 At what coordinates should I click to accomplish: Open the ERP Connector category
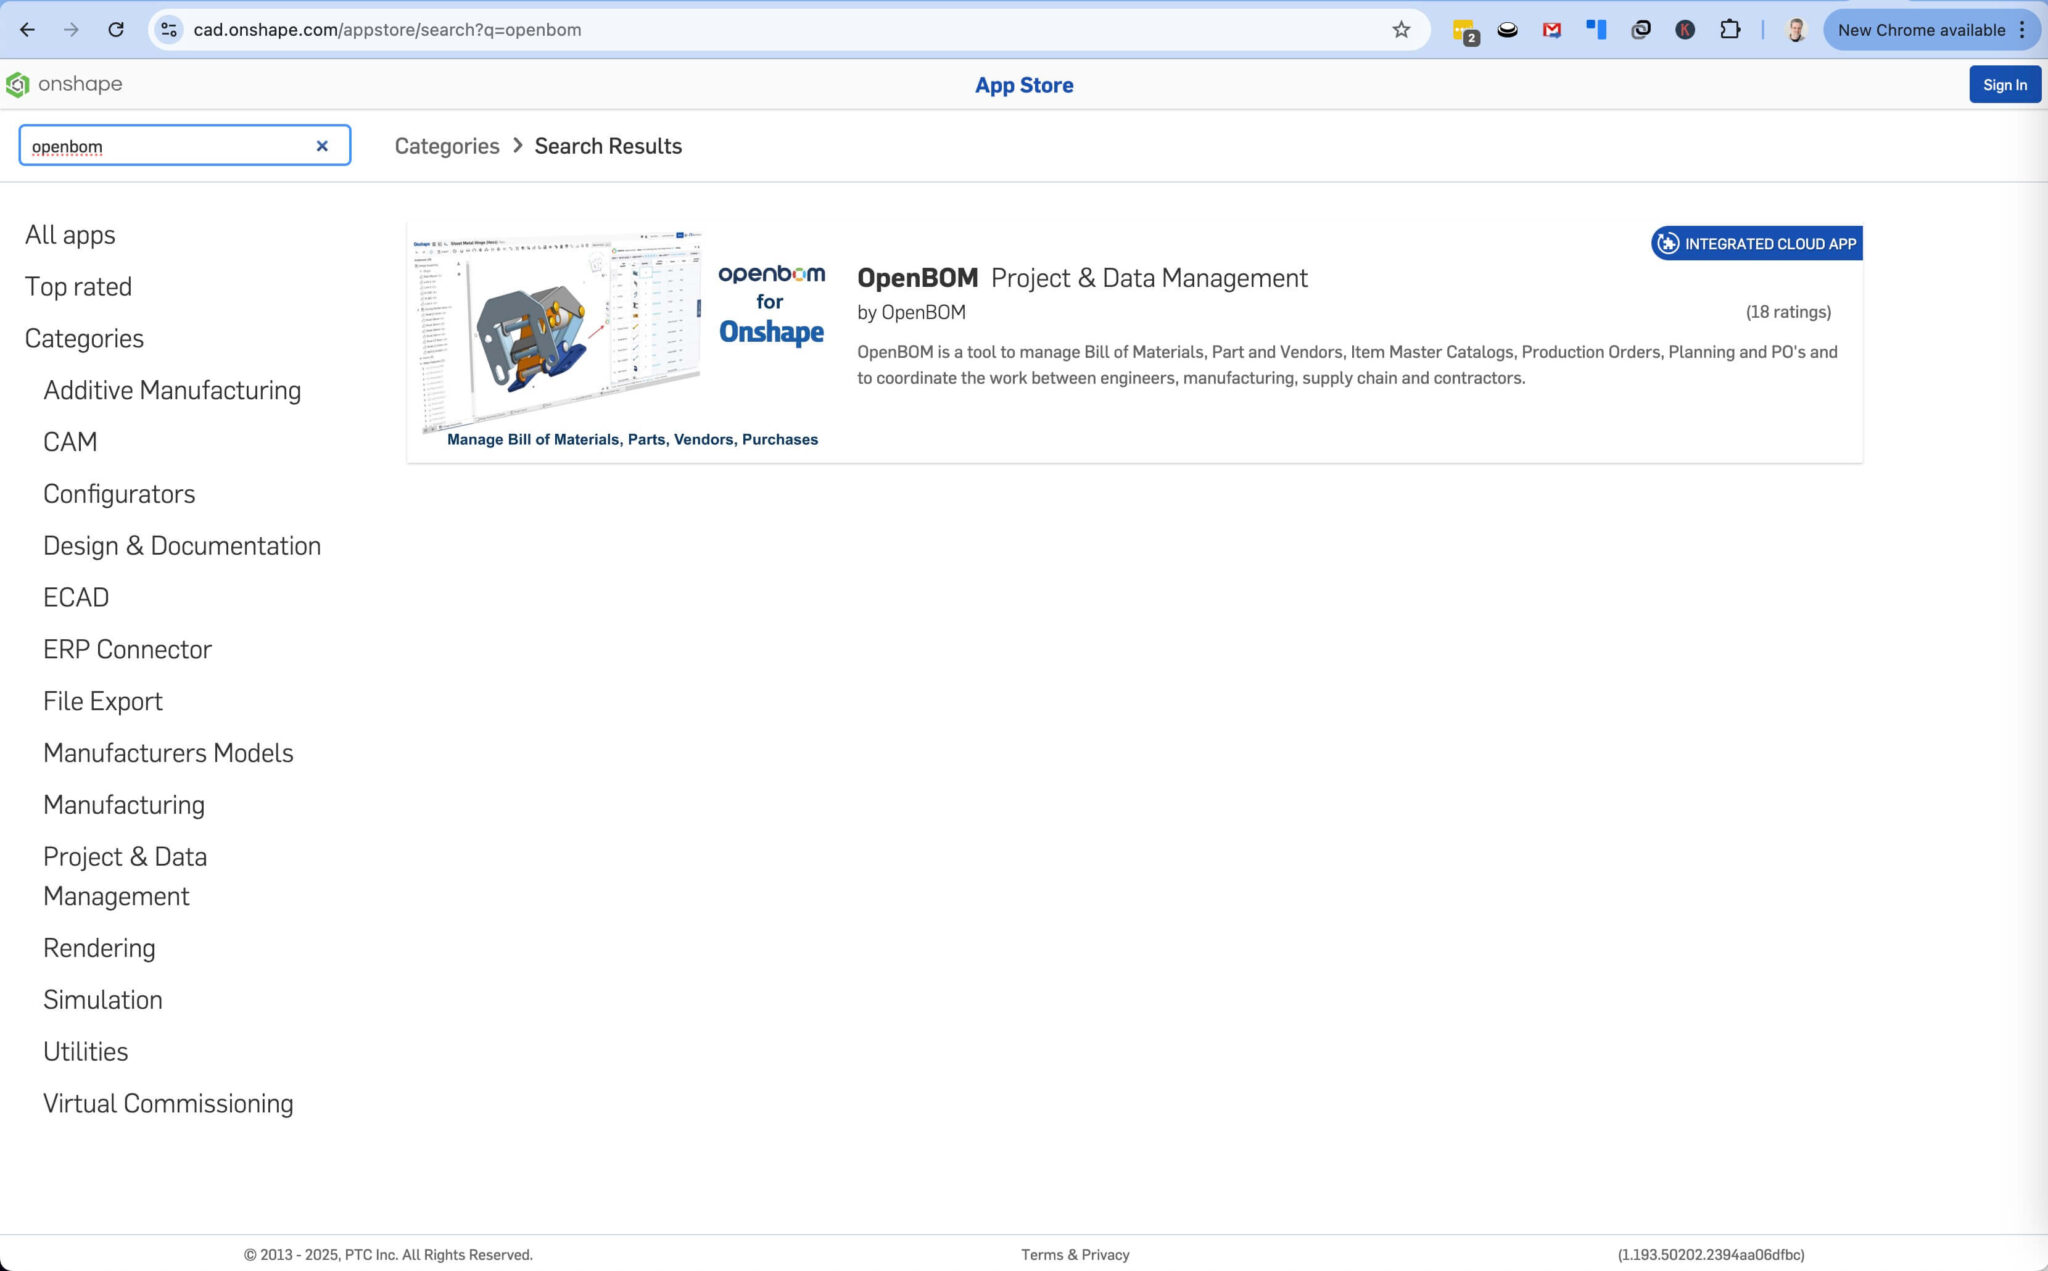(x=127, y=649)
